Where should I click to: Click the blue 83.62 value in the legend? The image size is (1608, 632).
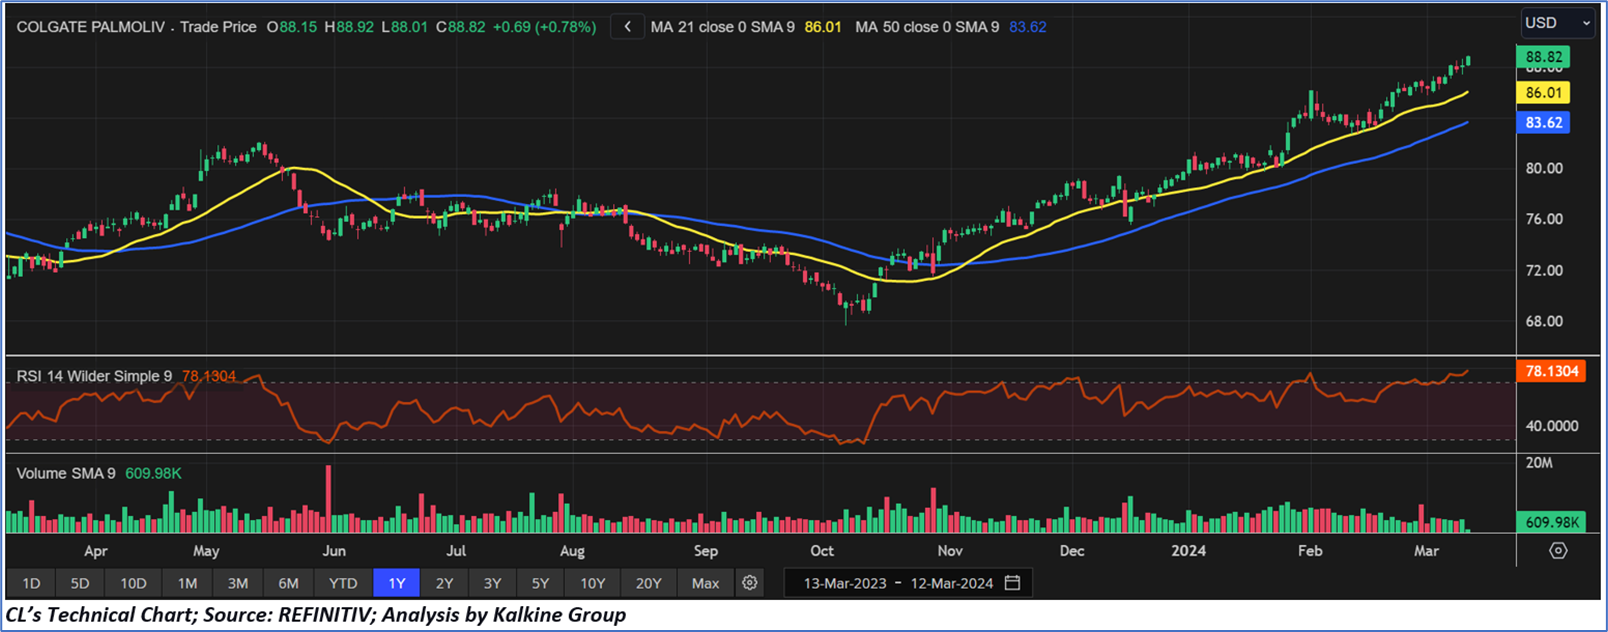(1028, 27)
